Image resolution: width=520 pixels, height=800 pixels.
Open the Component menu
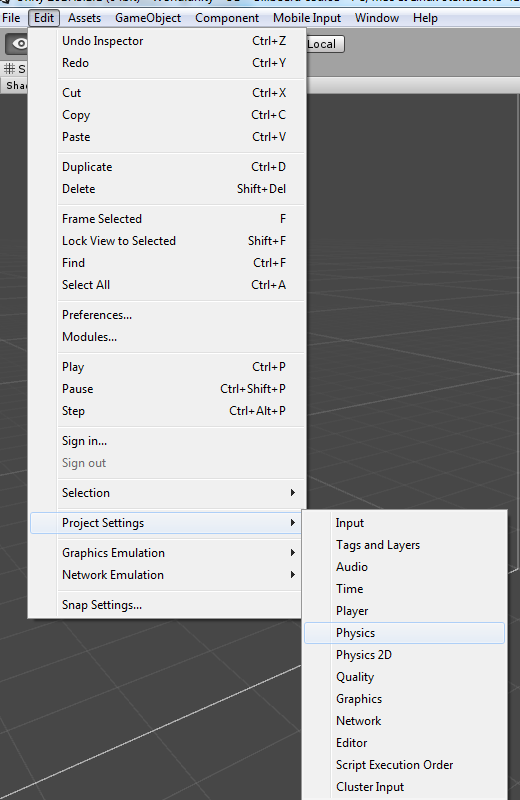point(227,18)
